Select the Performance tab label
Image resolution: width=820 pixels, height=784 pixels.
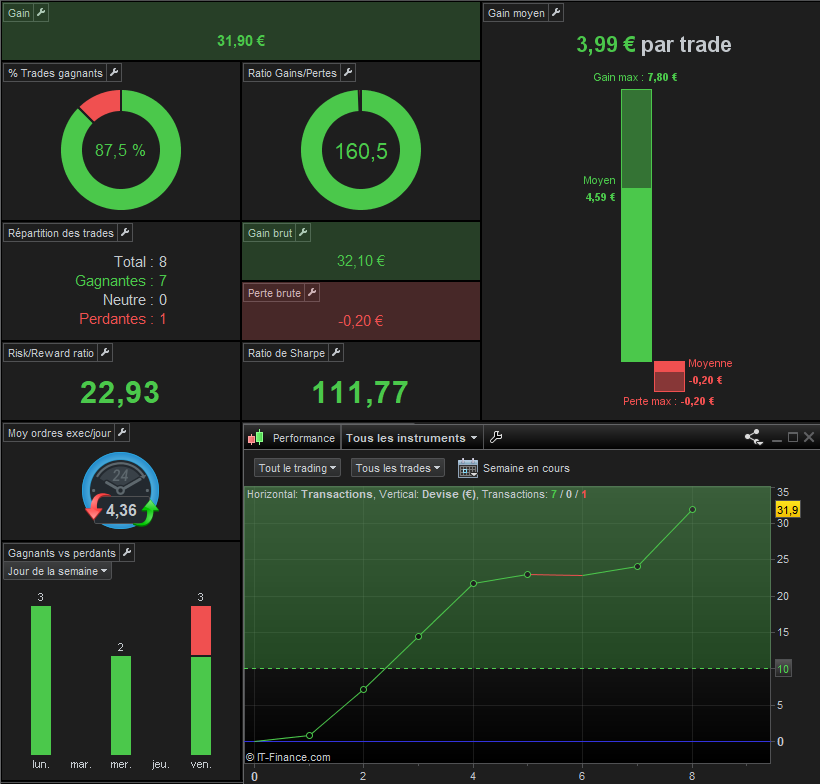pos(303,438)
